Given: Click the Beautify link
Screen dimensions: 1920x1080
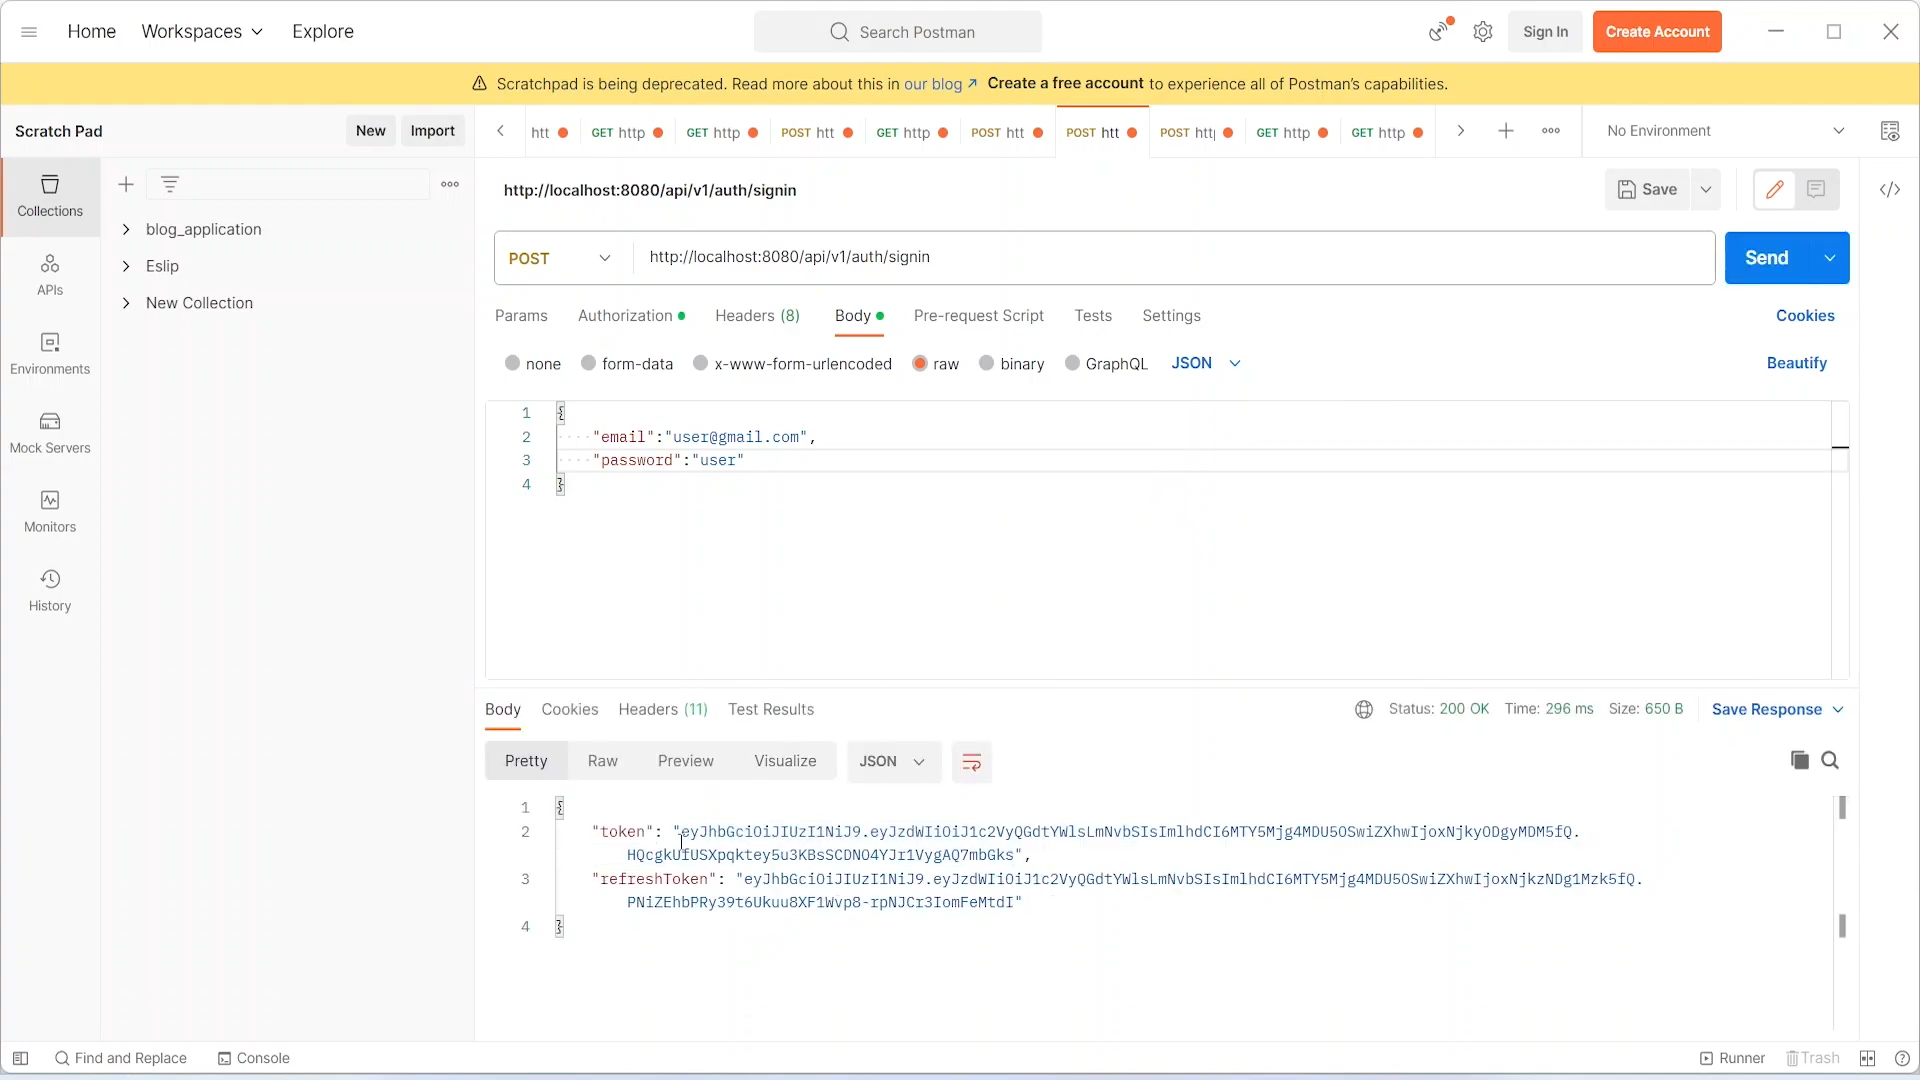Looking at the screenshot, I should (1796, 363).
